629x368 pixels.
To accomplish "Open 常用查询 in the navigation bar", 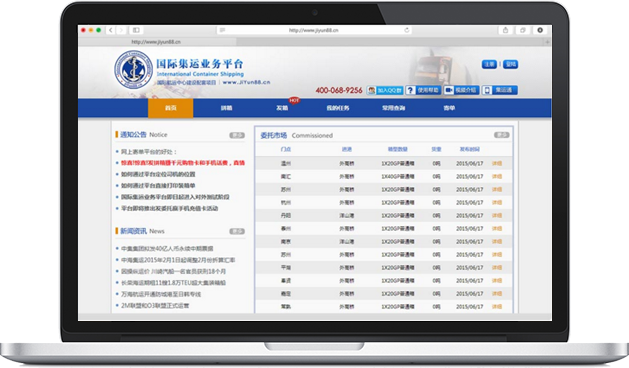I will point(394,108).
